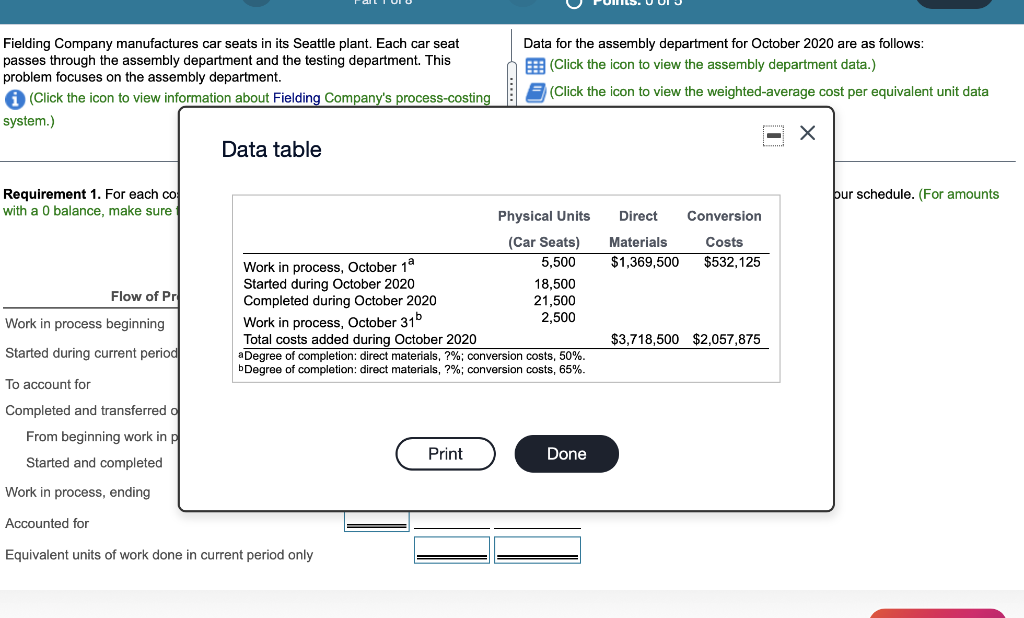Click 'Accounted for' row label

[47, 523]
